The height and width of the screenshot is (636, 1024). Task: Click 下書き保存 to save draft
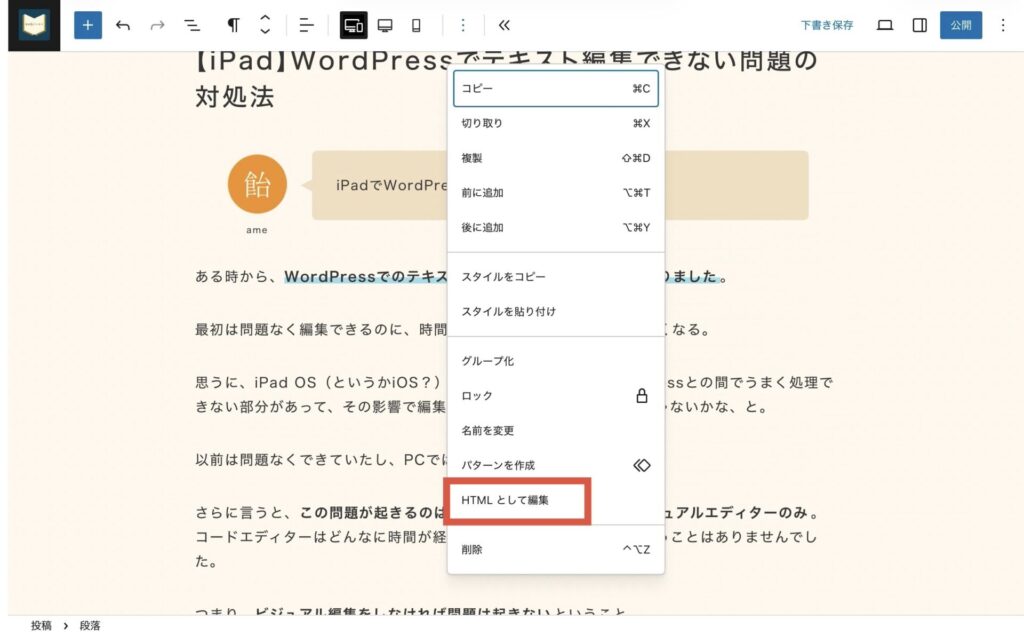click(826, 25)
